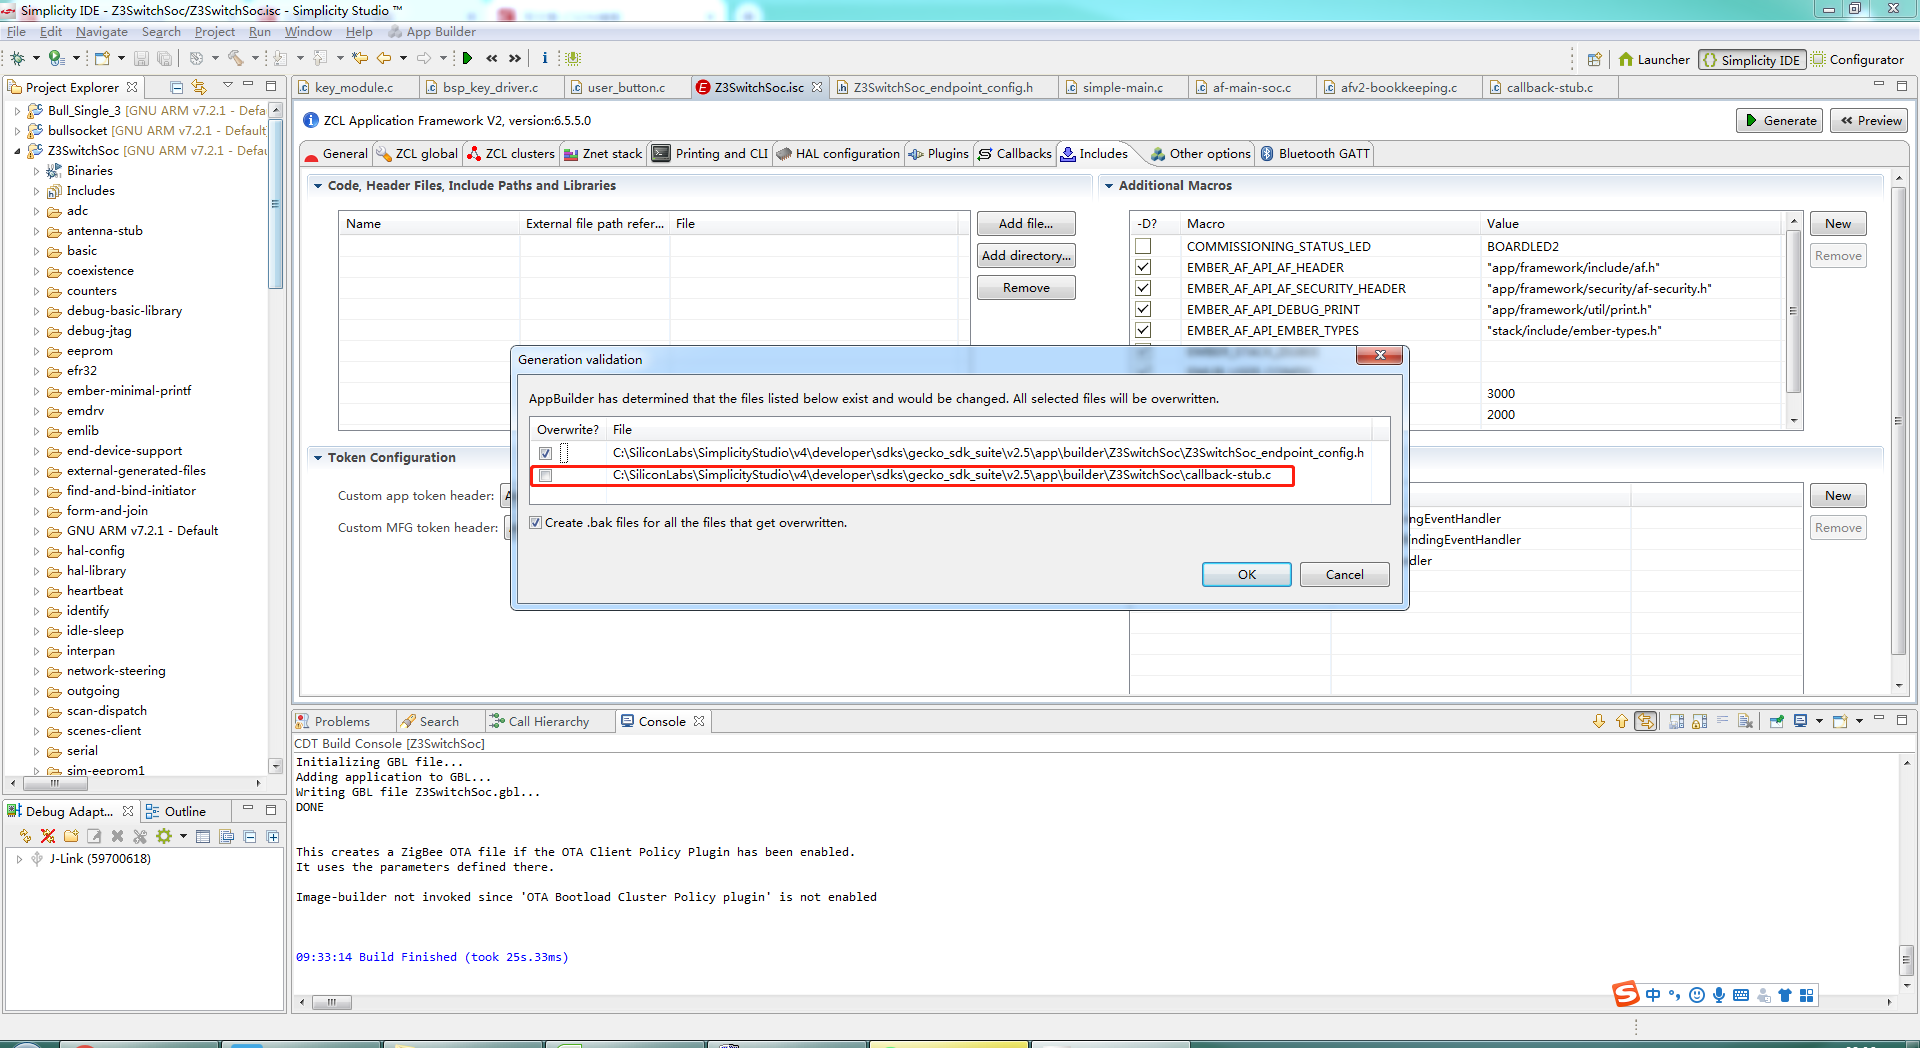1920x1048 pixels.
Task: Uncheck EMBER_AF_API_DEBUG_PRINT macro checkbox
Action: [x=1143, y=309]
